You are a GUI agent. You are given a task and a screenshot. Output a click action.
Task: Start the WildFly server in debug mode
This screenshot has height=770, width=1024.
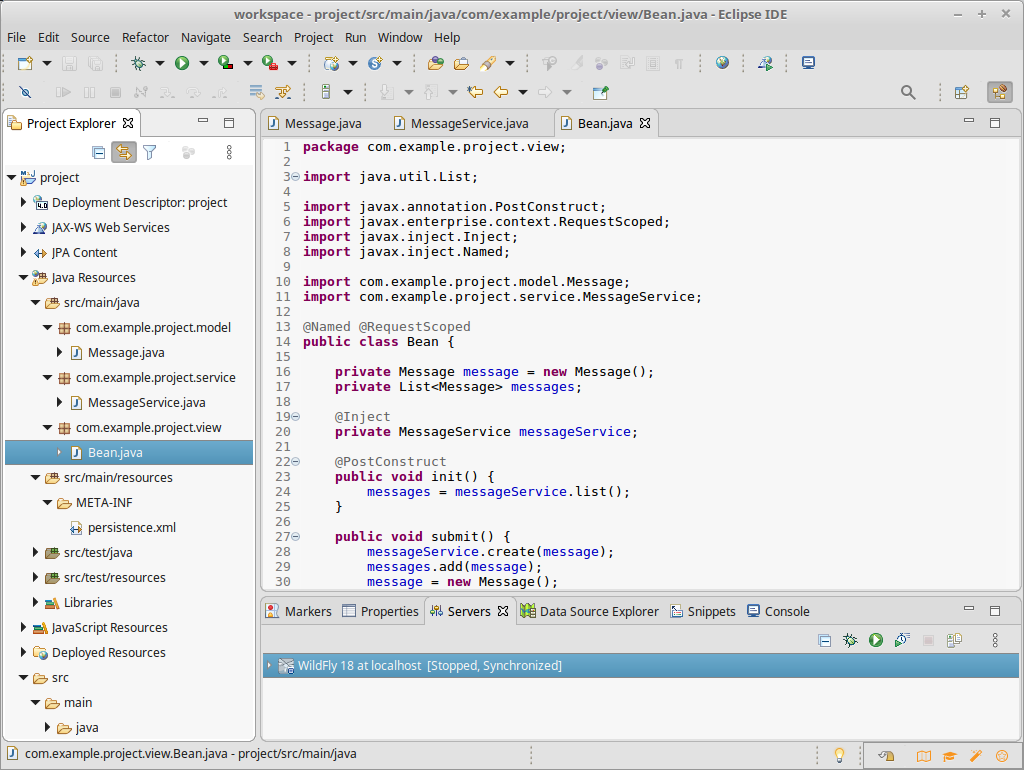[850, 640]
